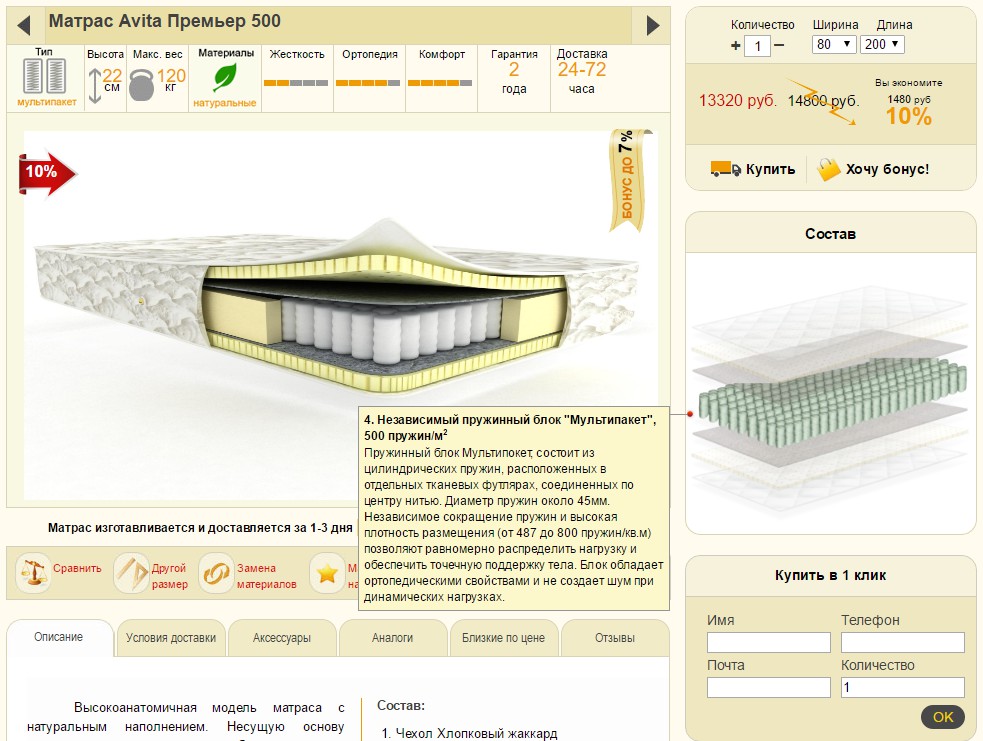Open the Описание tab
983x741 pixels.
point(59,637)
